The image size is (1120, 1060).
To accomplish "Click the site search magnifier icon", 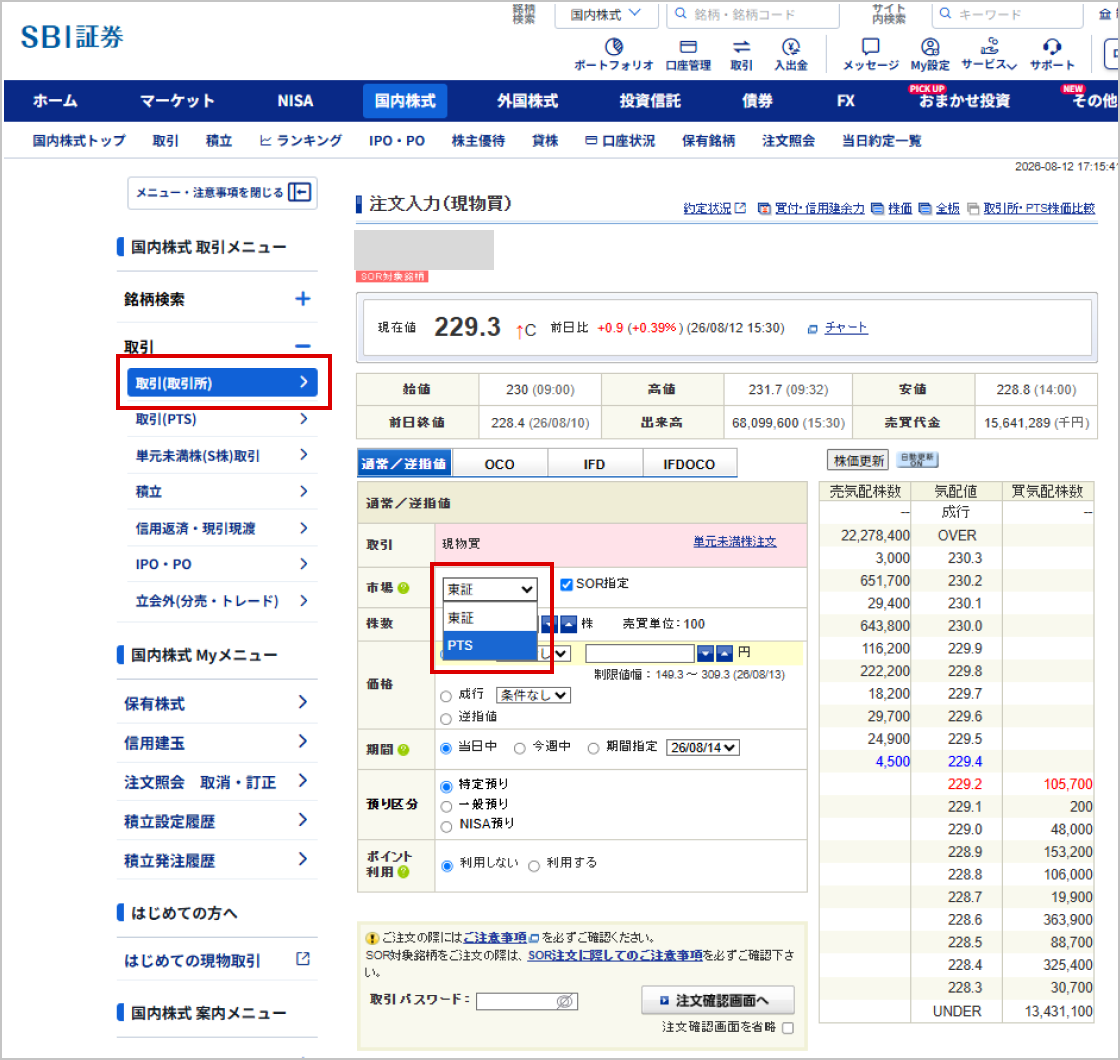I will pos(946,14).
